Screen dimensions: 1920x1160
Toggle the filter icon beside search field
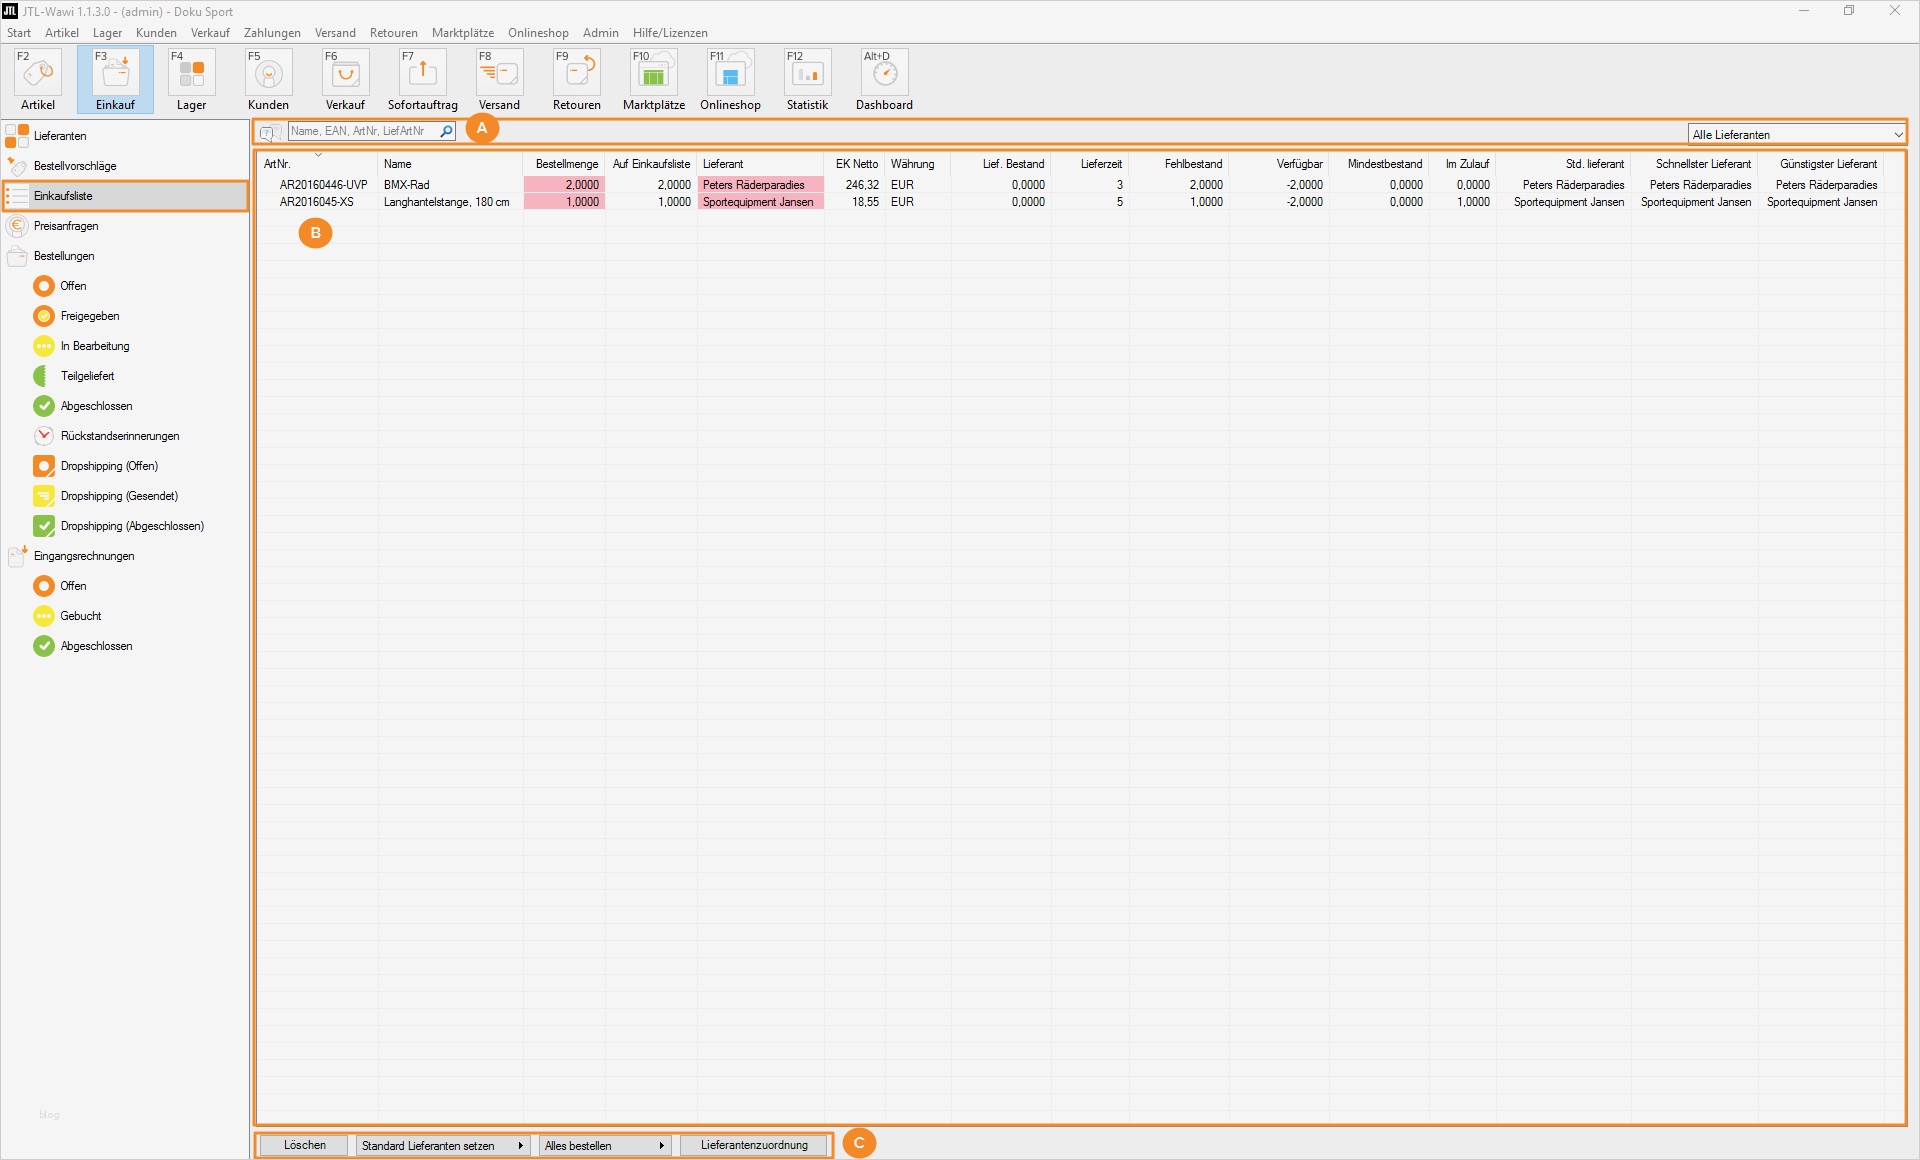[x=269, y=132]
